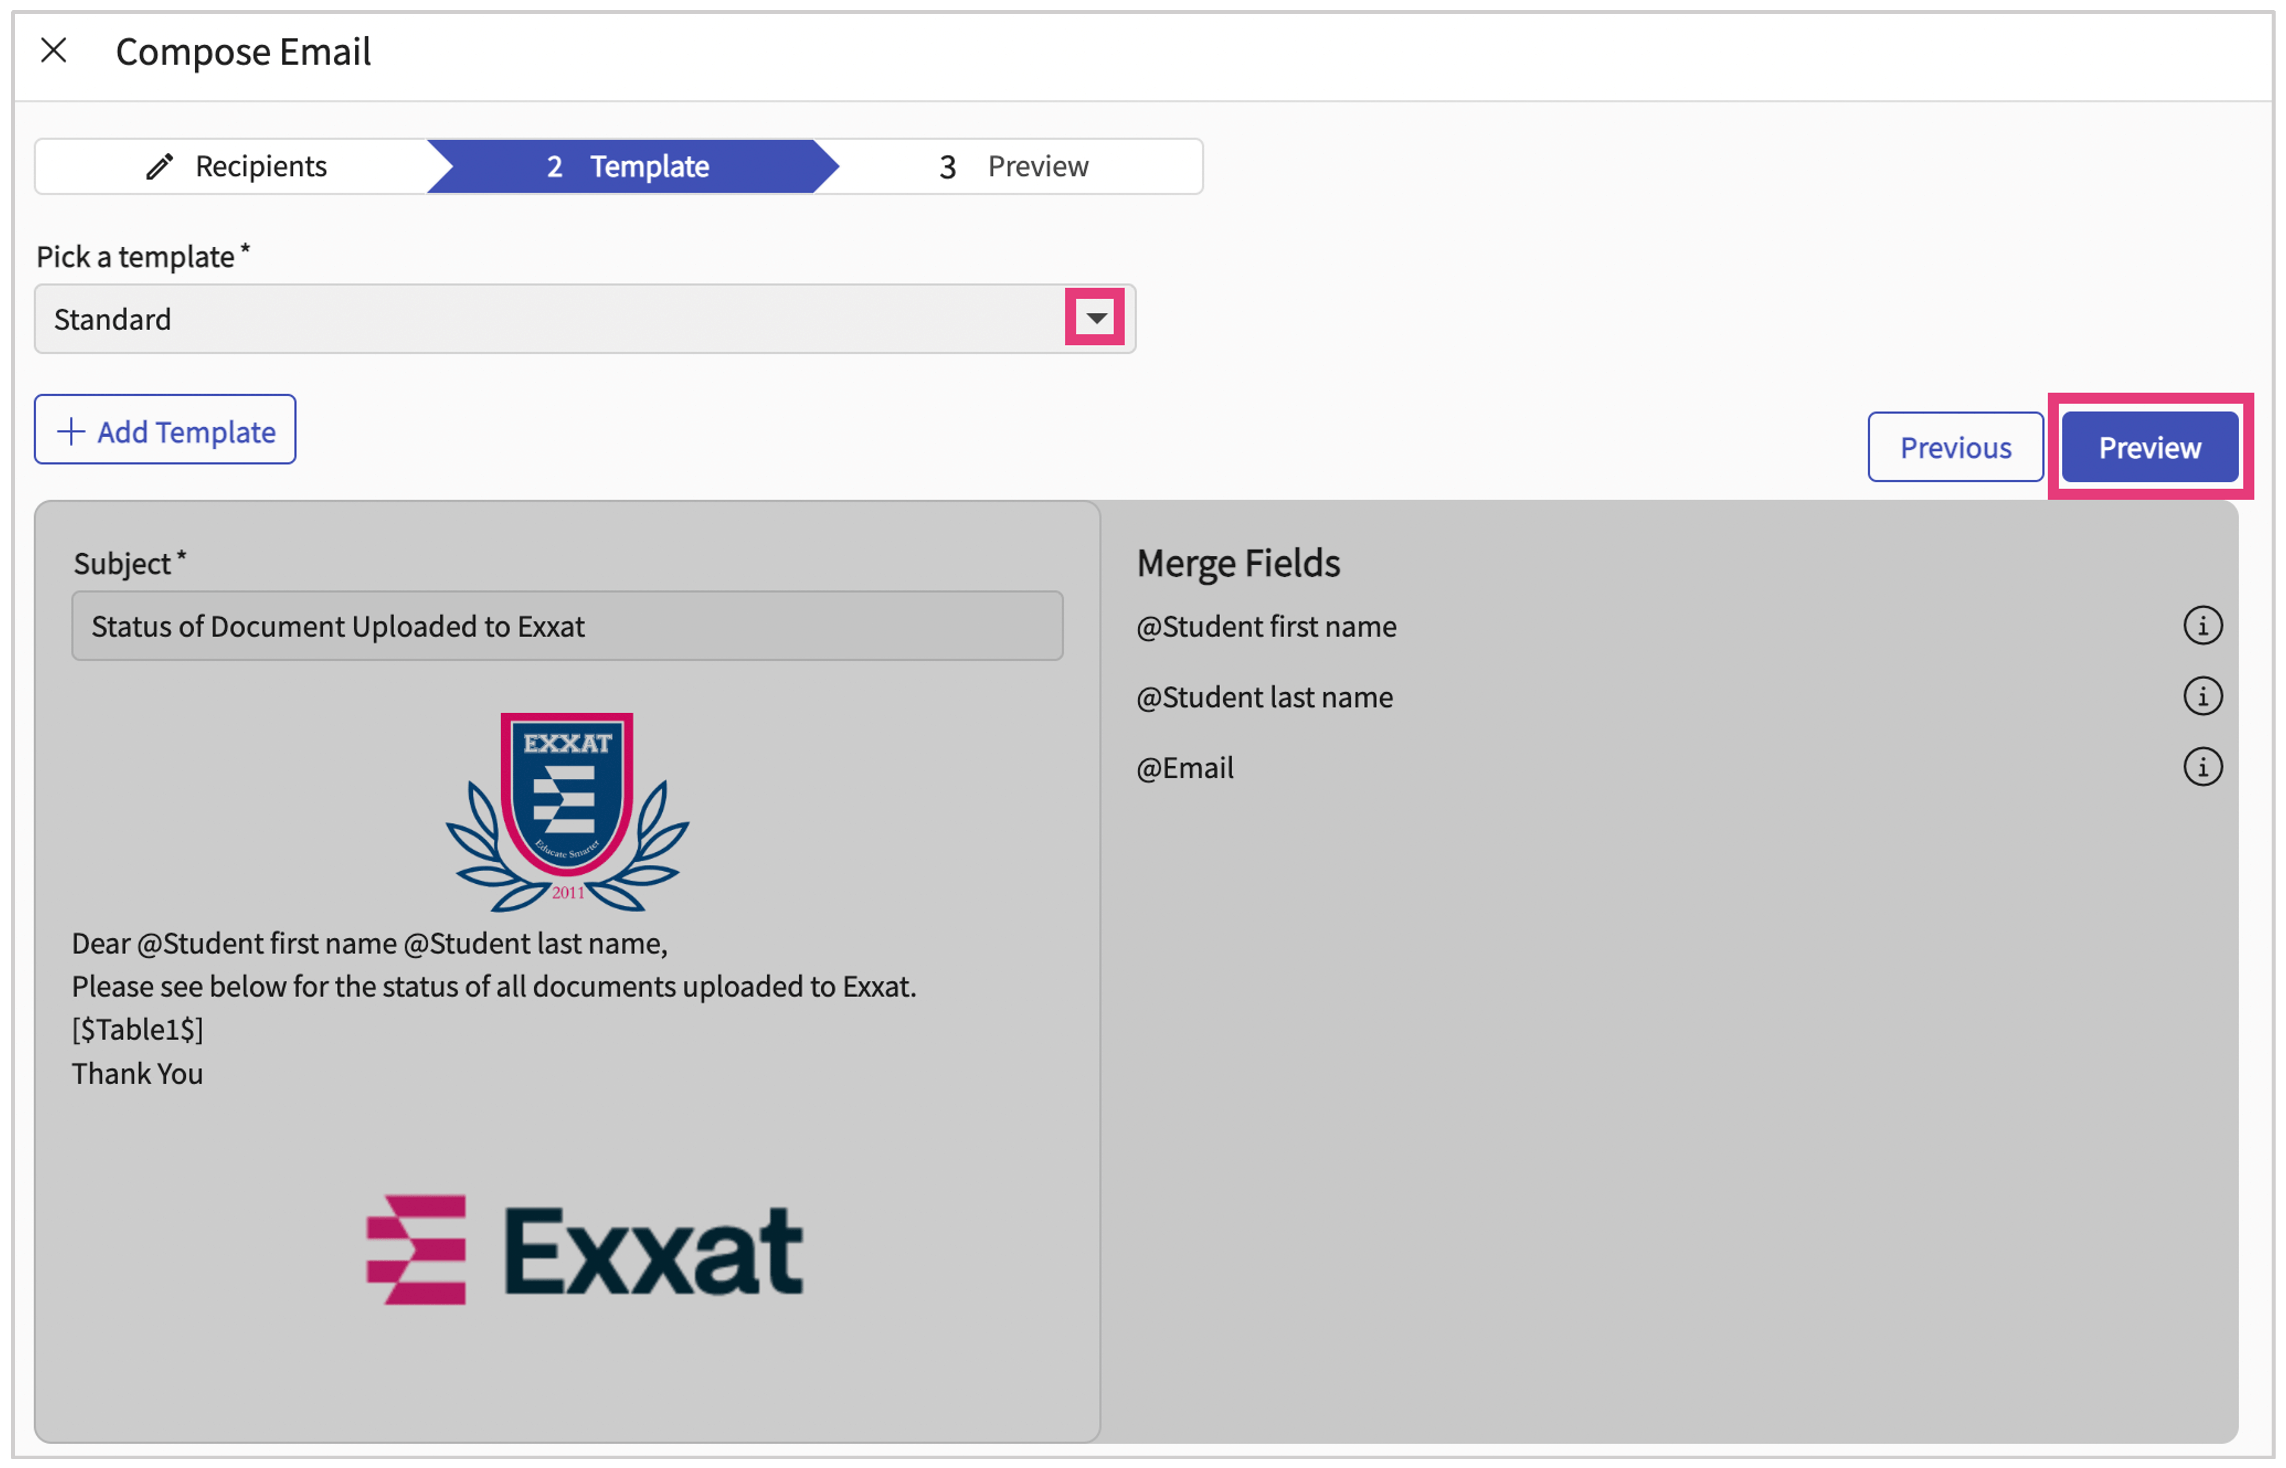The width and height of the screenshot is (2286, 1468).
Task: Open the Pick a template dropdown
Action: point(1096,318)
